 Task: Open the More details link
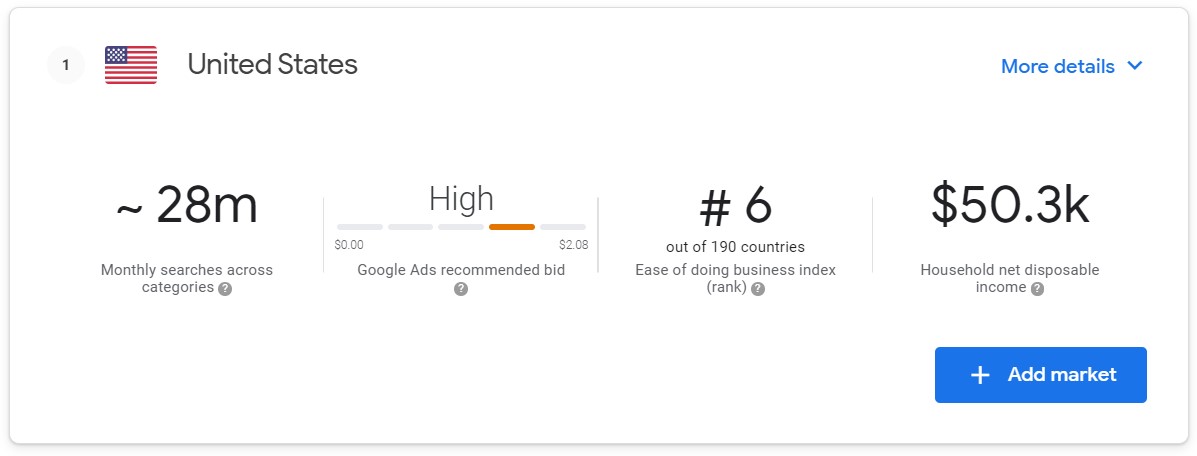pyautogui.click(x=1057, y=66)
